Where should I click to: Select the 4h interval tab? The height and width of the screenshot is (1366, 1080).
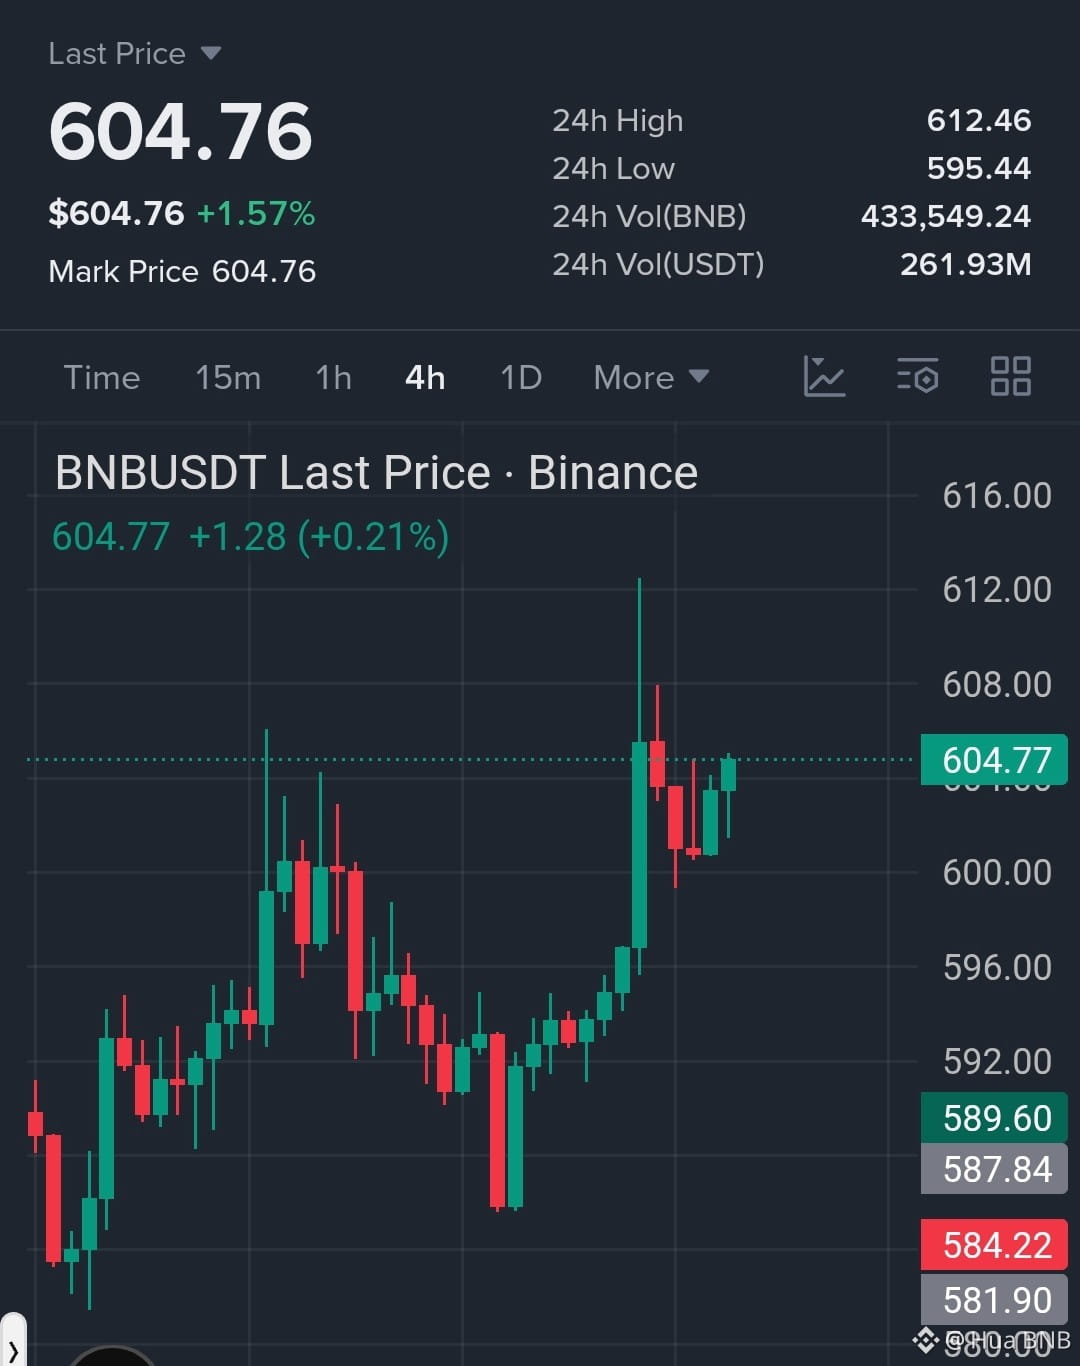tap(425, 377)
